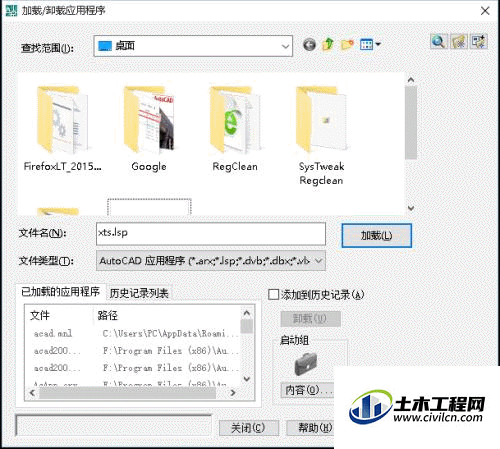Click the 文件 column header
This screenshot has height=449, width=500.
click(40, 315)
